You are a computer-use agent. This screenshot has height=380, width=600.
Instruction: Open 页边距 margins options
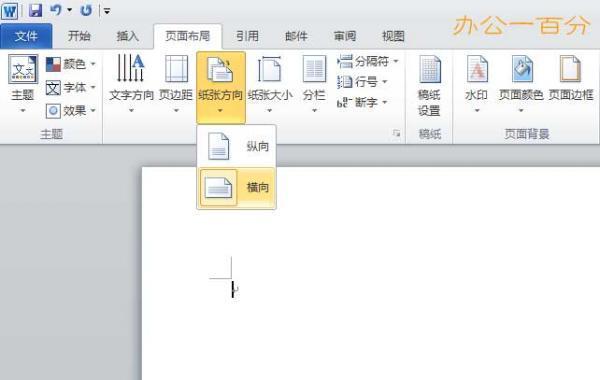pyautogui.click(x=176, y=83)
